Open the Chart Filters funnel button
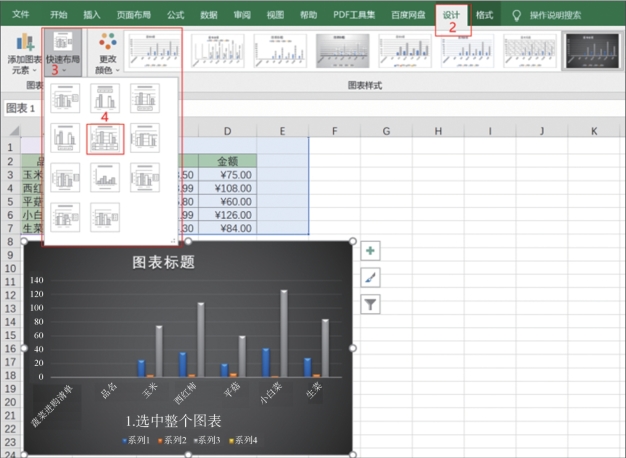Screen dimensions: 626x458 pos(370,305)
